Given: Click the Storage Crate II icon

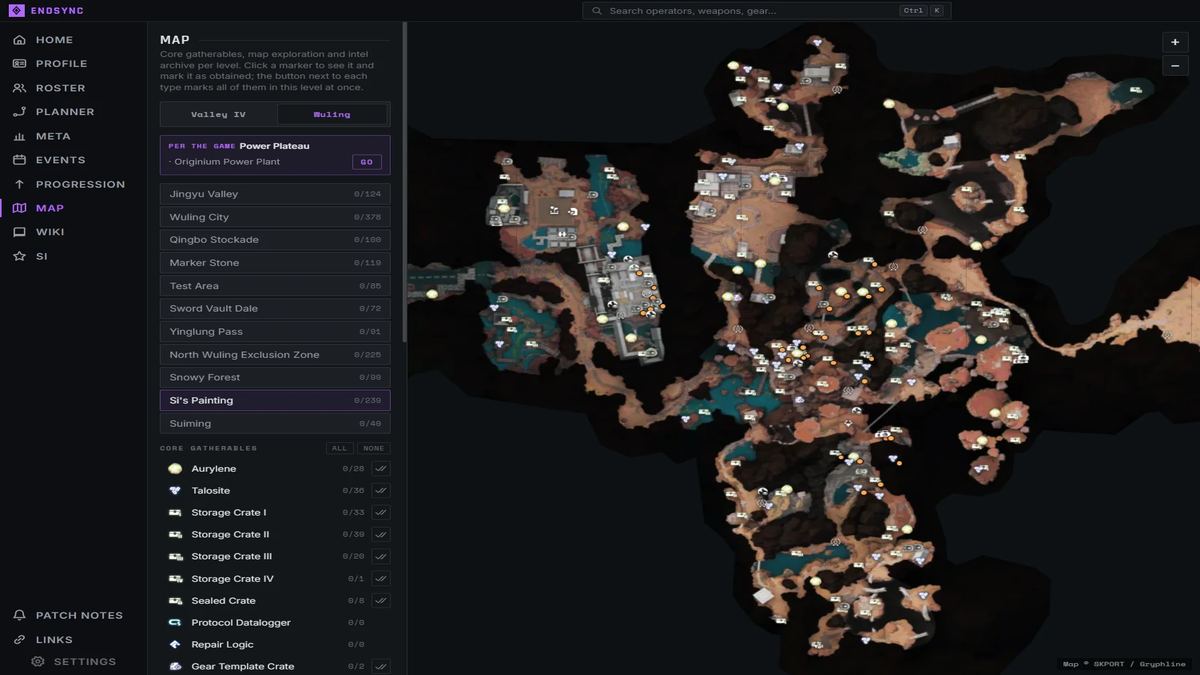Looking at the screenshot, I should [x=175, y=534].
